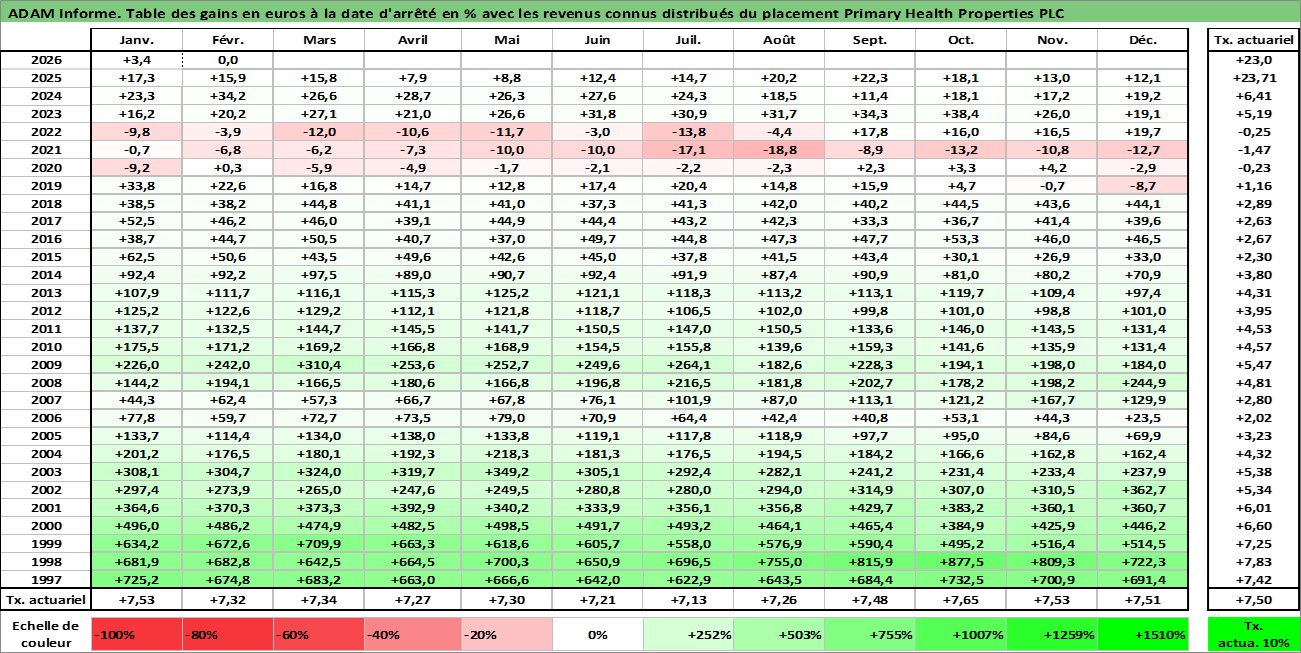Select the +125,2 cell in Mai 2013

[x=506, y=293]
